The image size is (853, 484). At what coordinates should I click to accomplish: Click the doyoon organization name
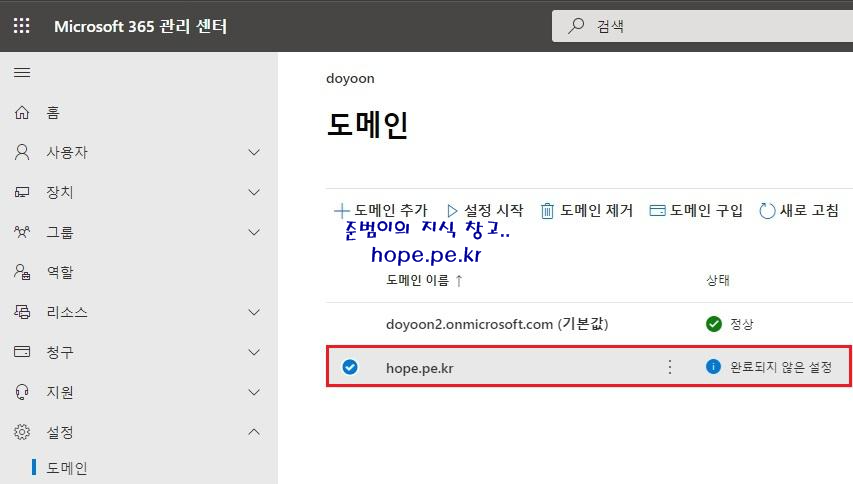[350, 78]
